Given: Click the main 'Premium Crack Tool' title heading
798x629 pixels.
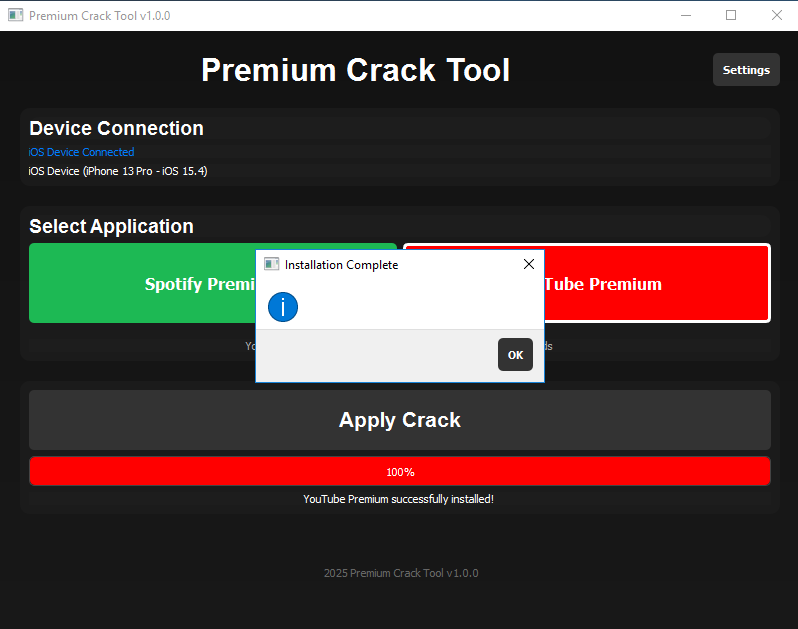Looking at the screenshot, I should [355, 70].
